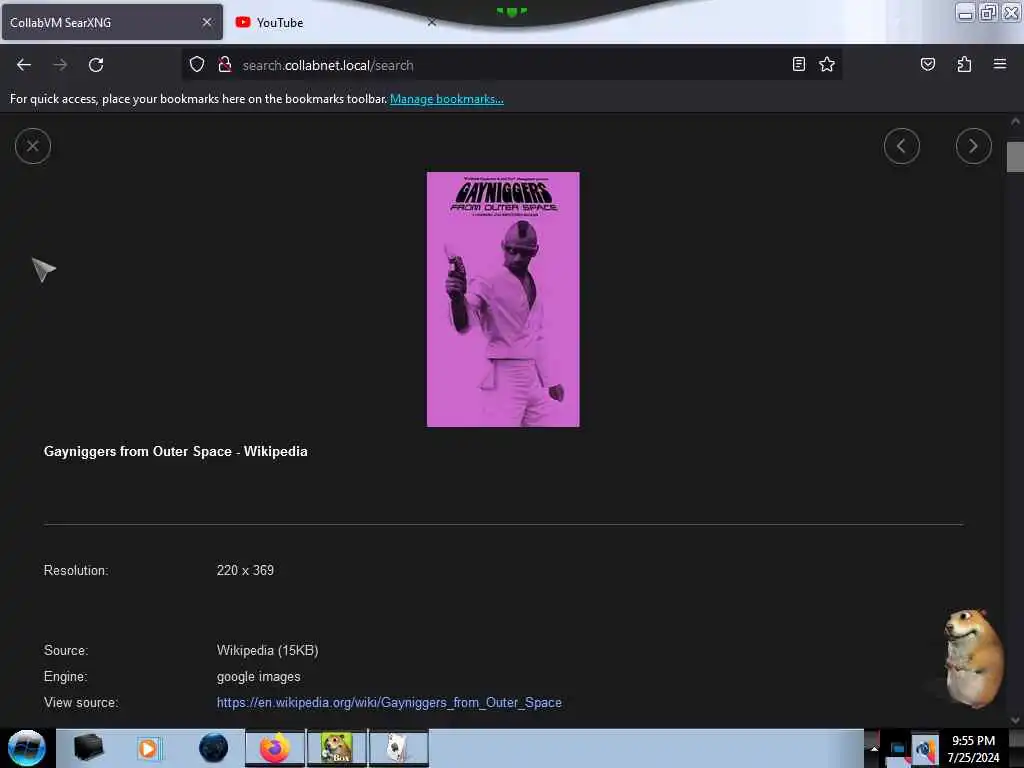Open the extensions puzzle icon
Image resolution: width=1024 pixels, height=768 pixels.
coord(964,64)
